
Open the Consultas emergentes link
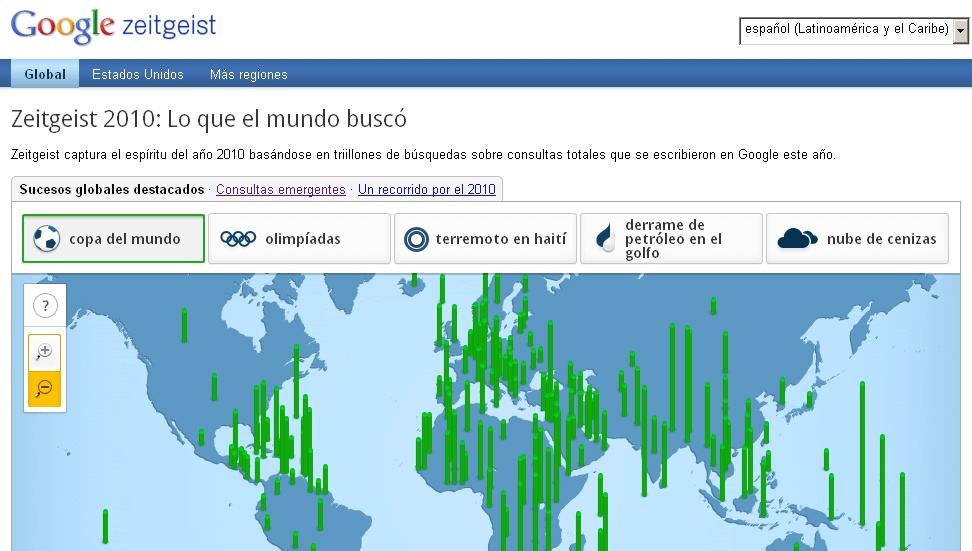[x=281, y=189]
